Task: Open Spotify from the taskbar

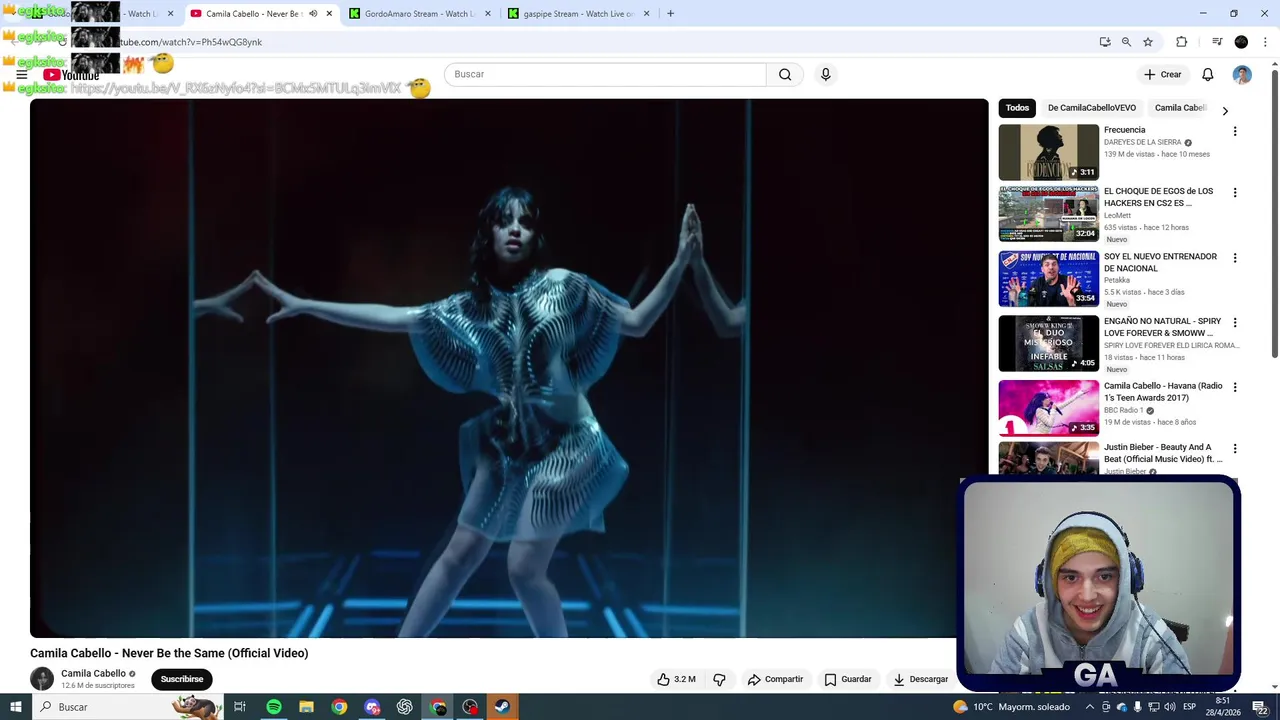Action: point(274,707)
